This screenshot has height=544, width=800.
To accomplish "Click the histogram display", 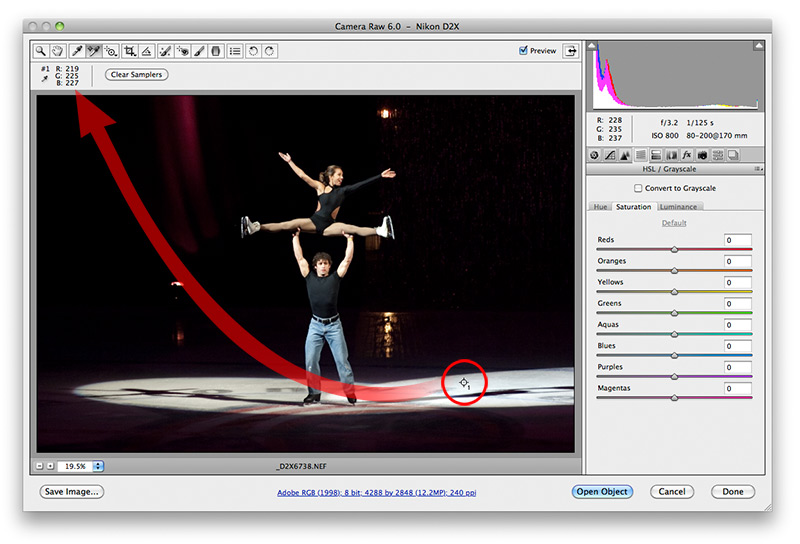I will click(x=676, y=75).
